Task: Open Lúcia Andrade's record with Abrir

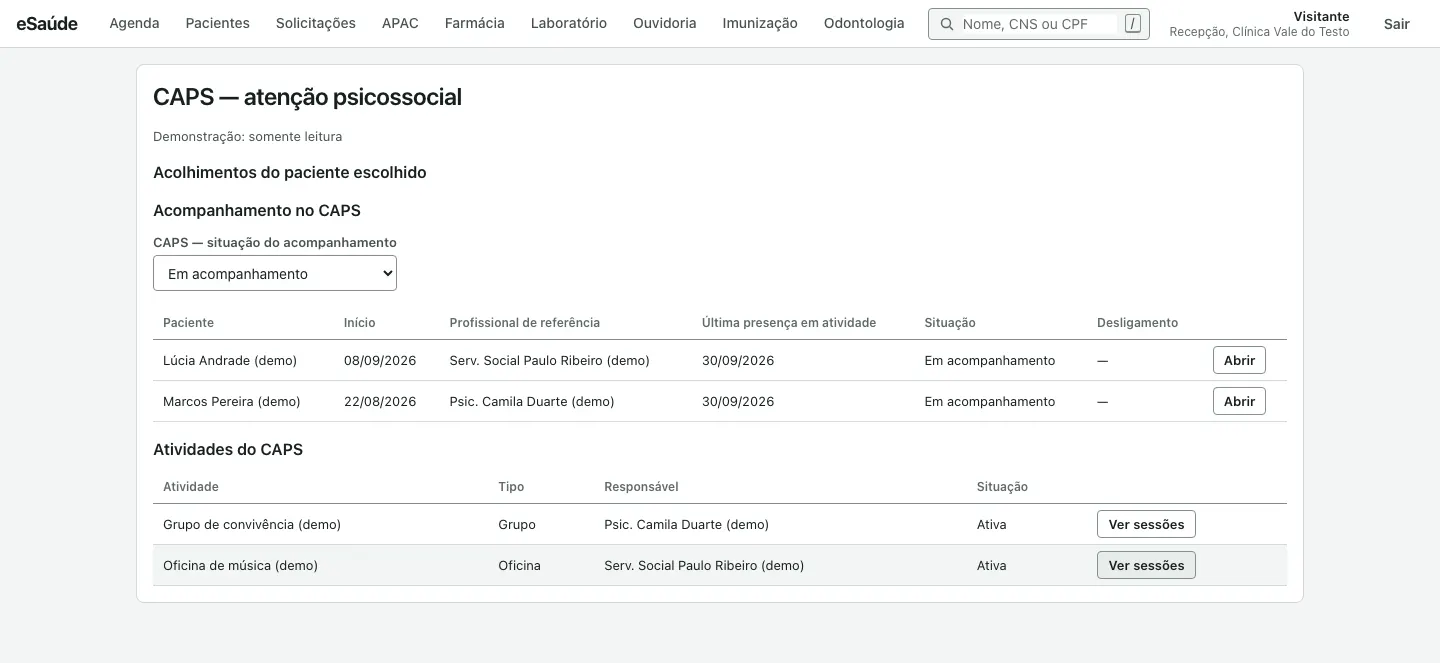Action: pyautogui.click(x=1239, y=360)
